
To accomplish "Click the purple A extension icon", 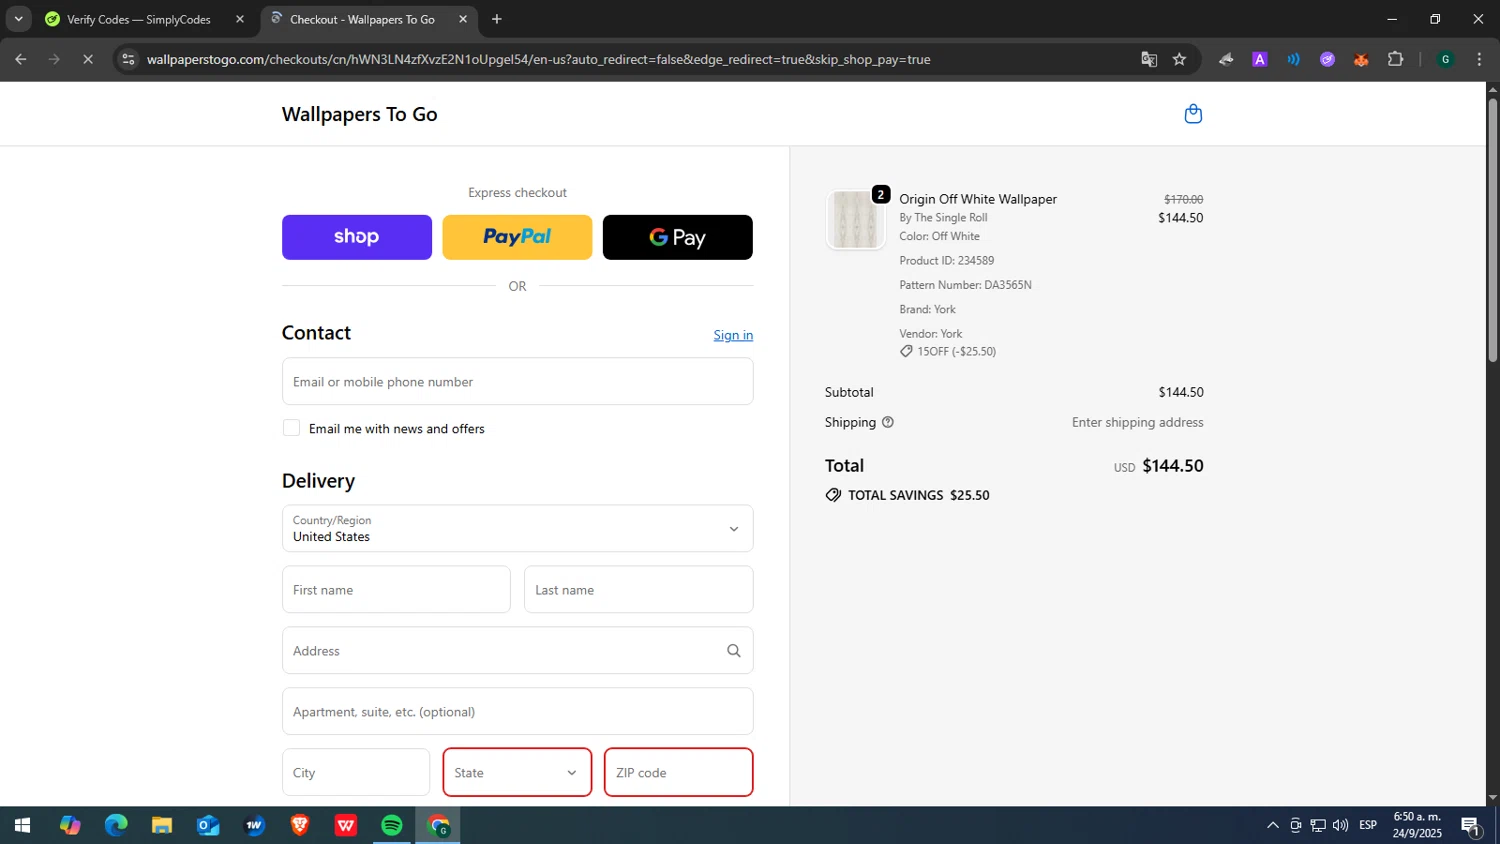I will coord(1259,59).
